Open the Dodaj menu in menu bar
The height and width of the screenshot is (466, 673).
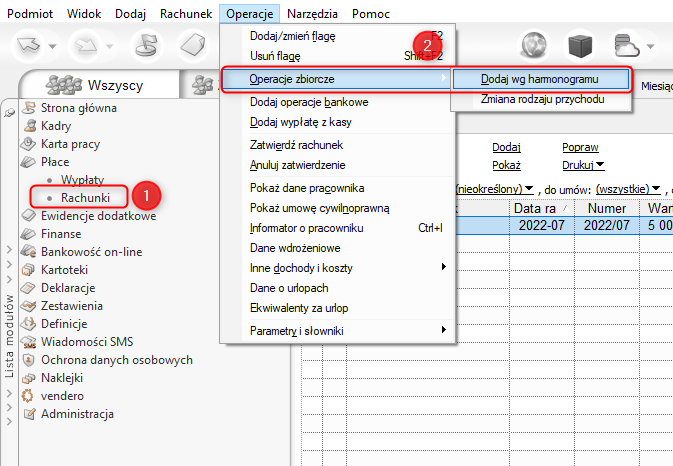(x=130, y=14)
